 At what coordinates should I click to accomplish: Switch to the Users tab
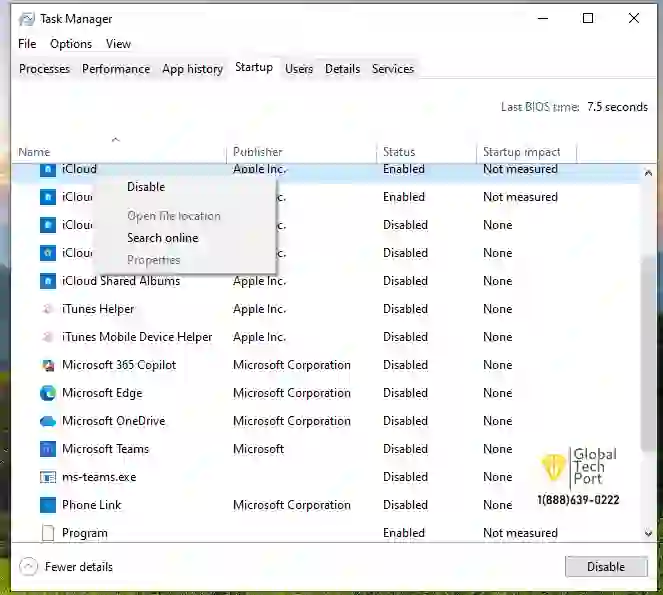click(299, 69)
